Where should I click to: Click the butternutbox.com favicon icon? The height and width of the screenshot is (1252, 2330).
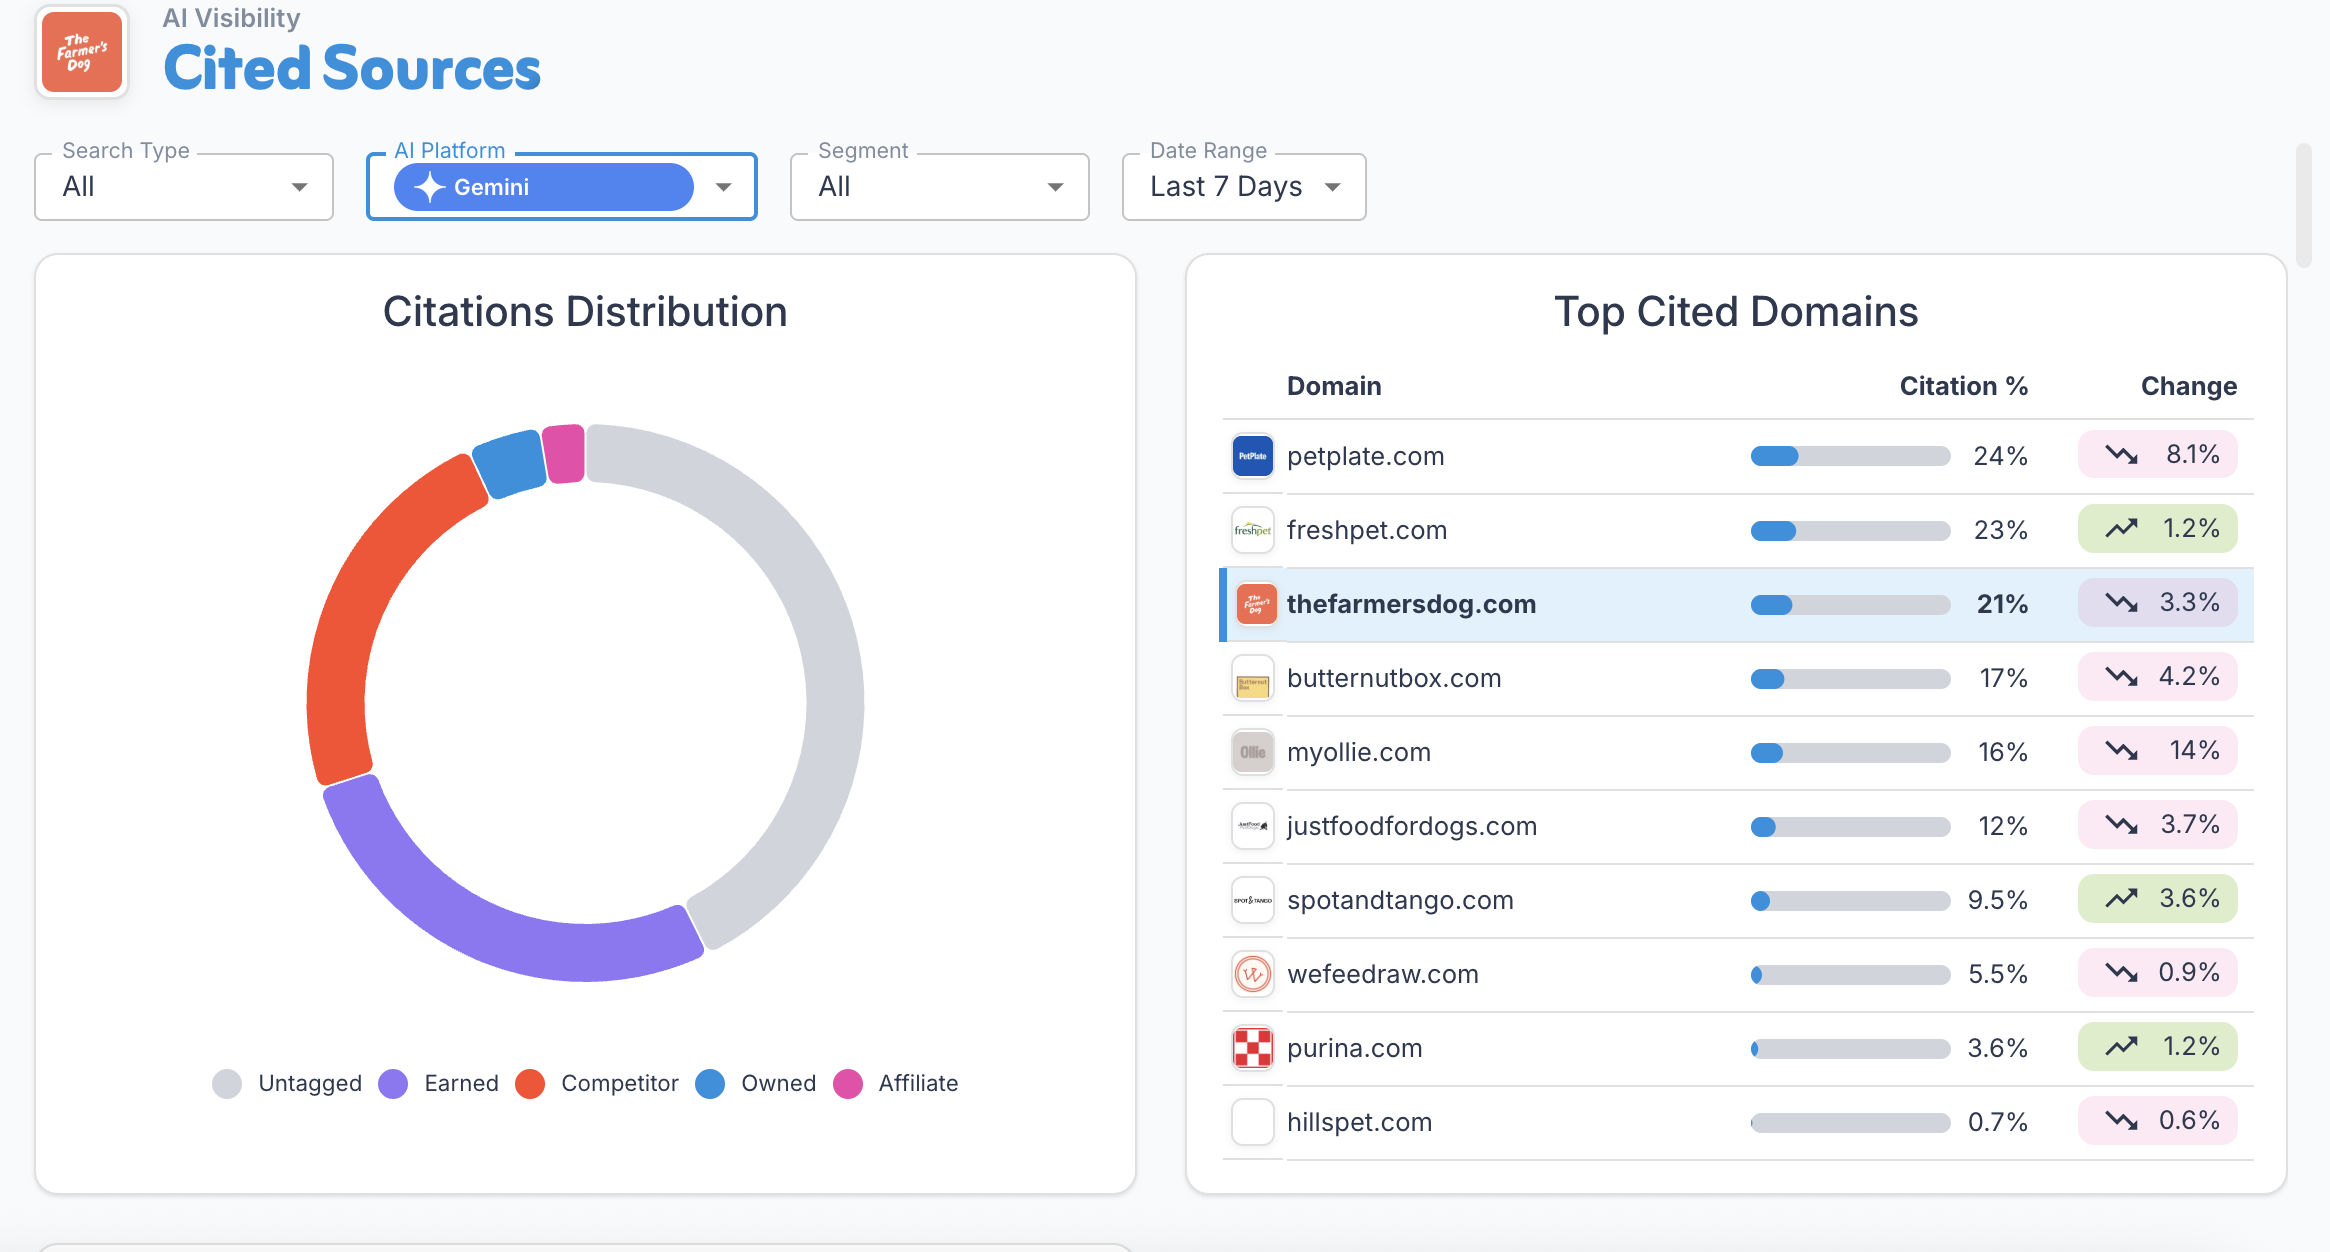[x=1252, y=678]
